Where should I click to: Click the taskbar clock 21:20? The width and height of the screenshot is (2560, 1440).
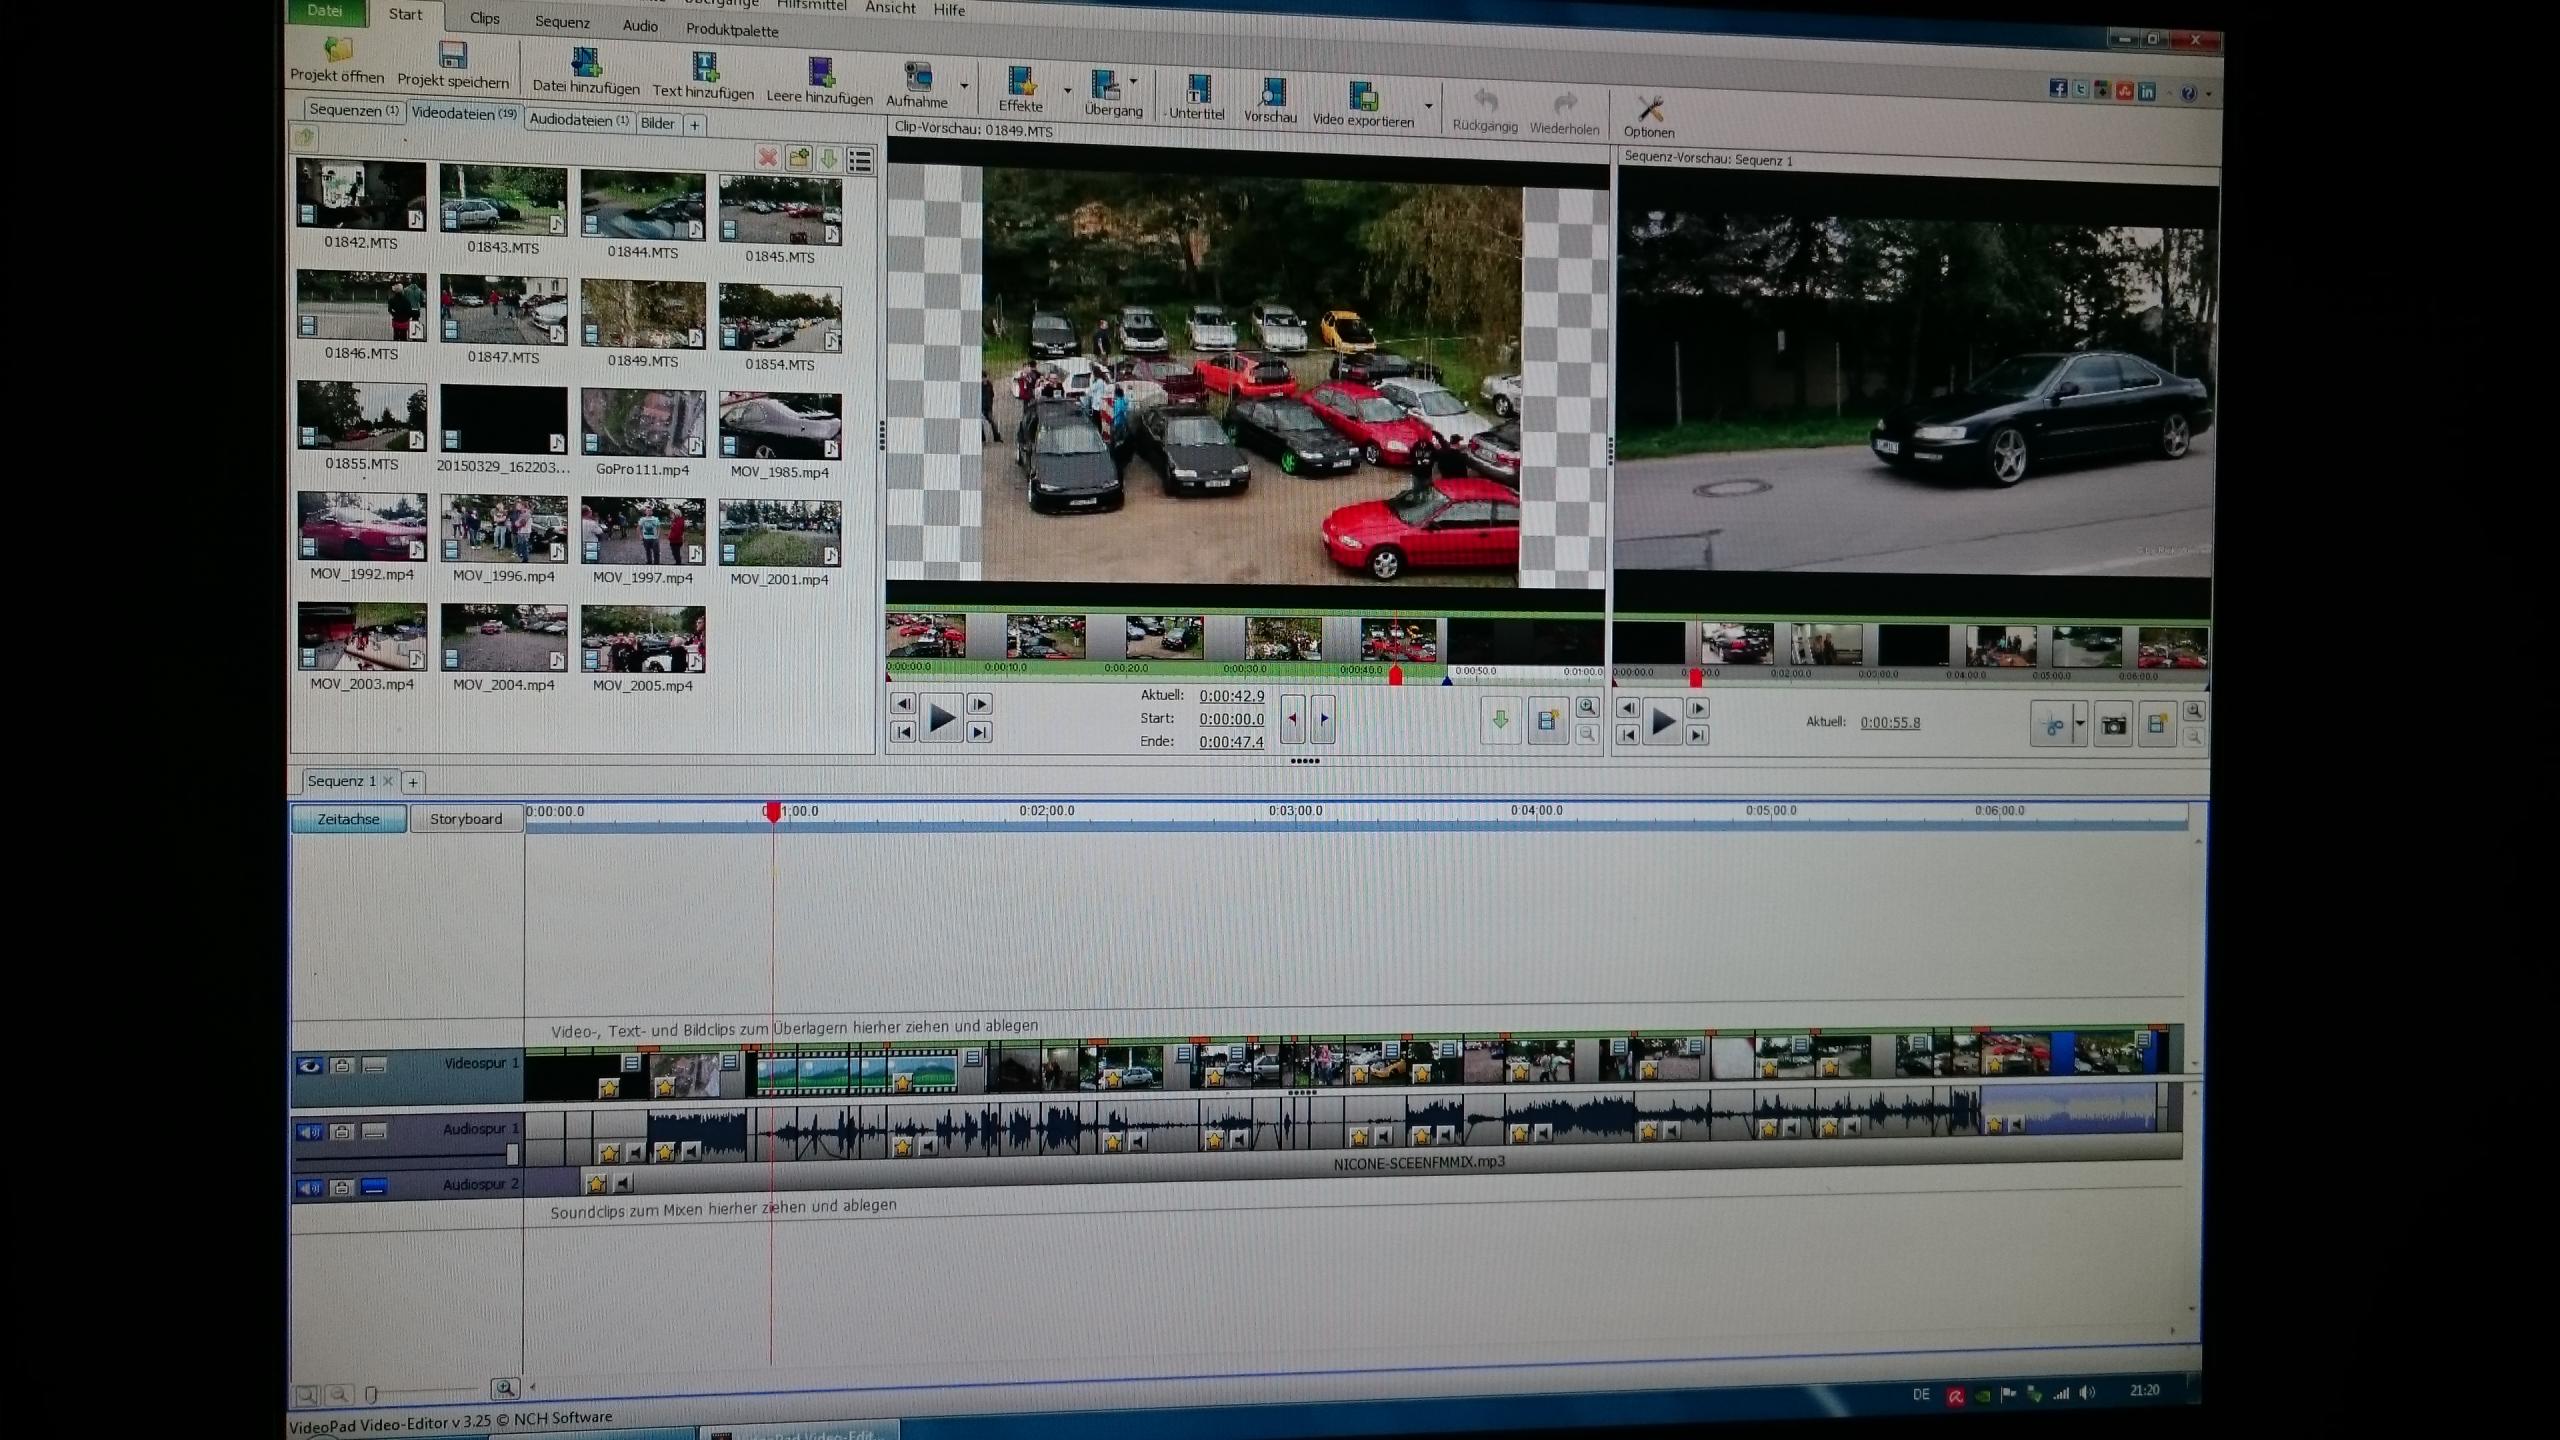tap(2144, 1391)
